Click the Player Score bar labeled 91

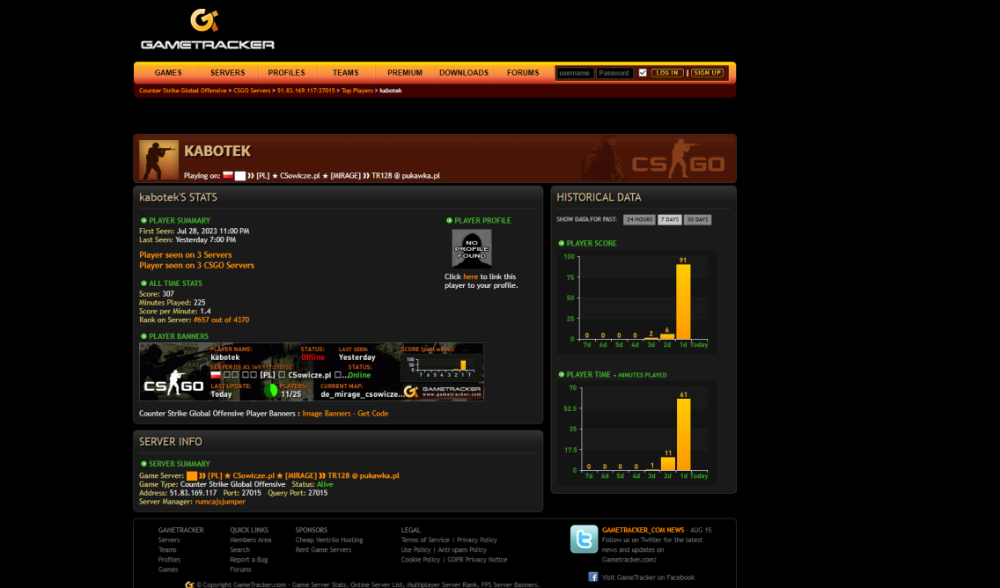[683, 302]
